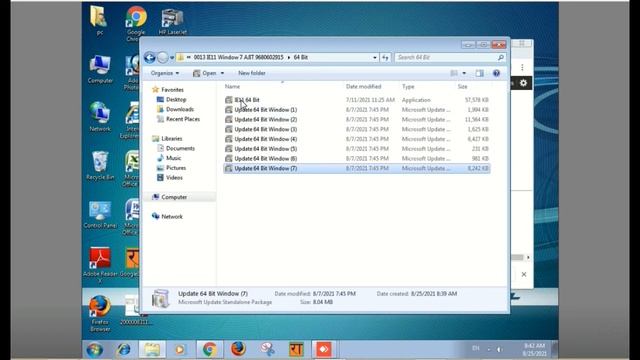Click the gear settings icon in background window
640x360 pixels.
click(x=523, y=83)
